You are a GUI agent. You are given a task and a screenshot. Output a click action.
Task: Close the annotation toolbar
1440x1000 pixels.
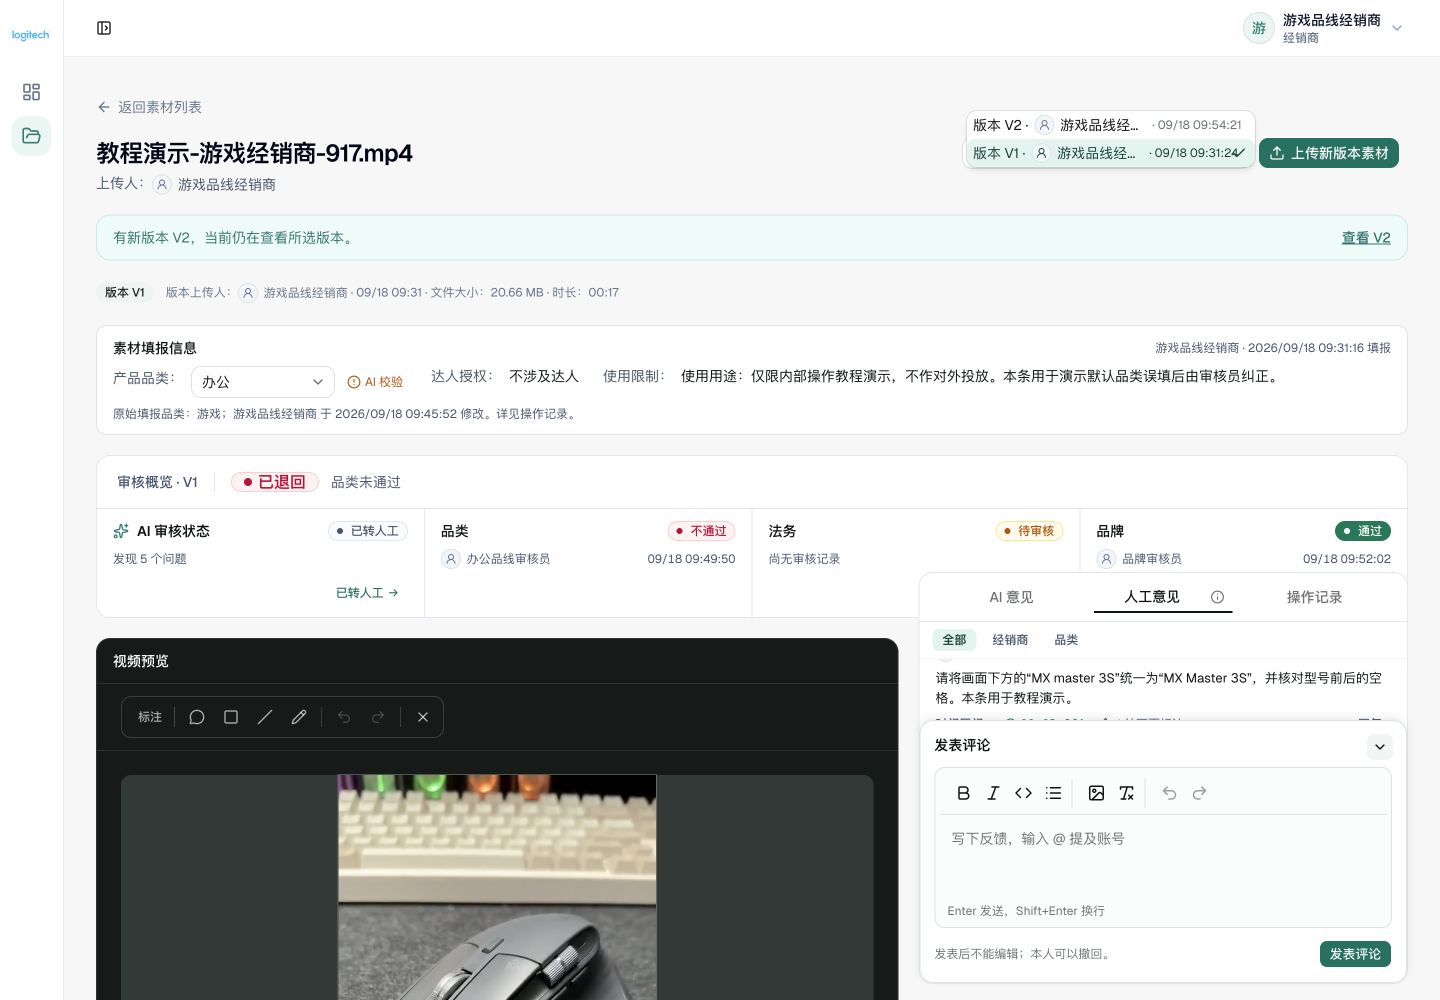pyautogui.click(x=423, y=717)
